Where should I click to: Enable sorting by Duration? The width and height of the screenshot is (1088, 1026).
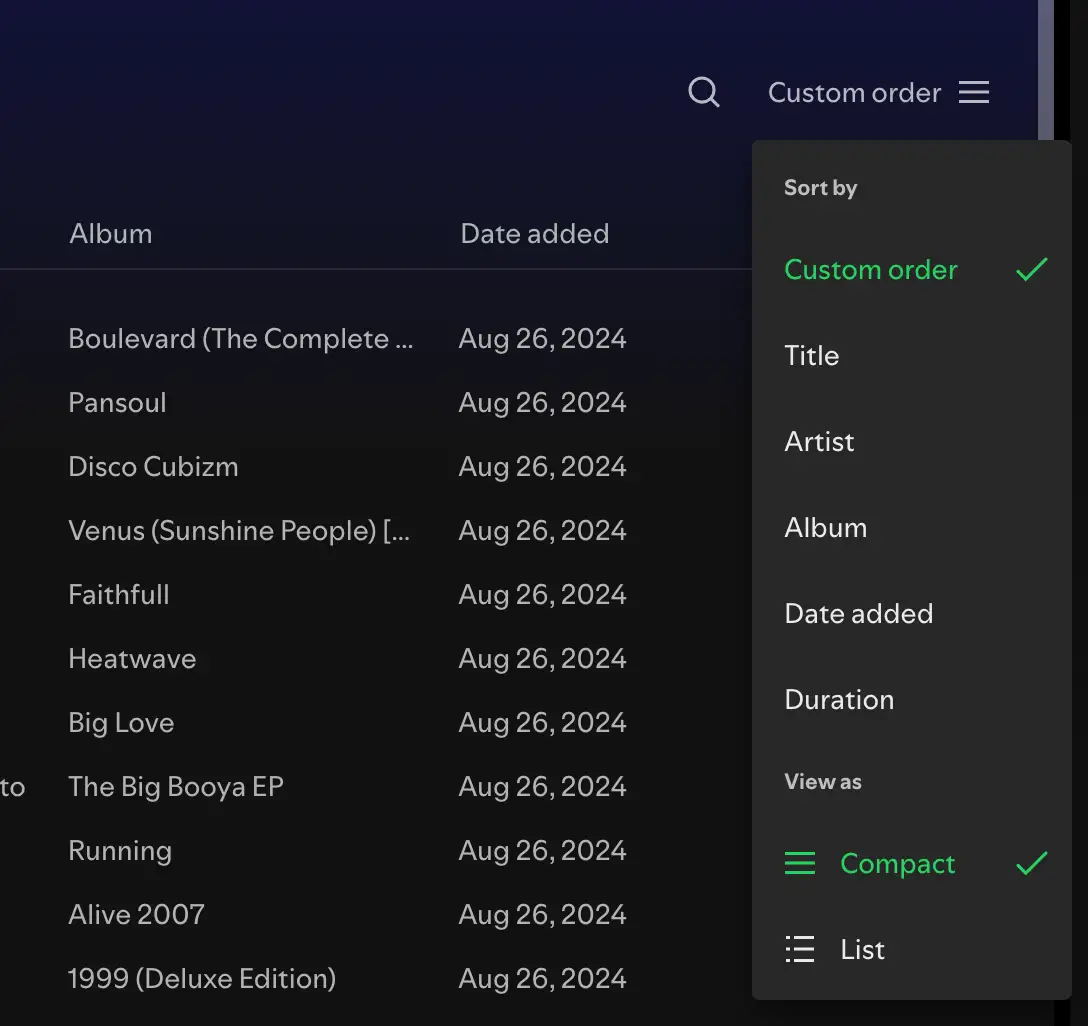point(839,699)
